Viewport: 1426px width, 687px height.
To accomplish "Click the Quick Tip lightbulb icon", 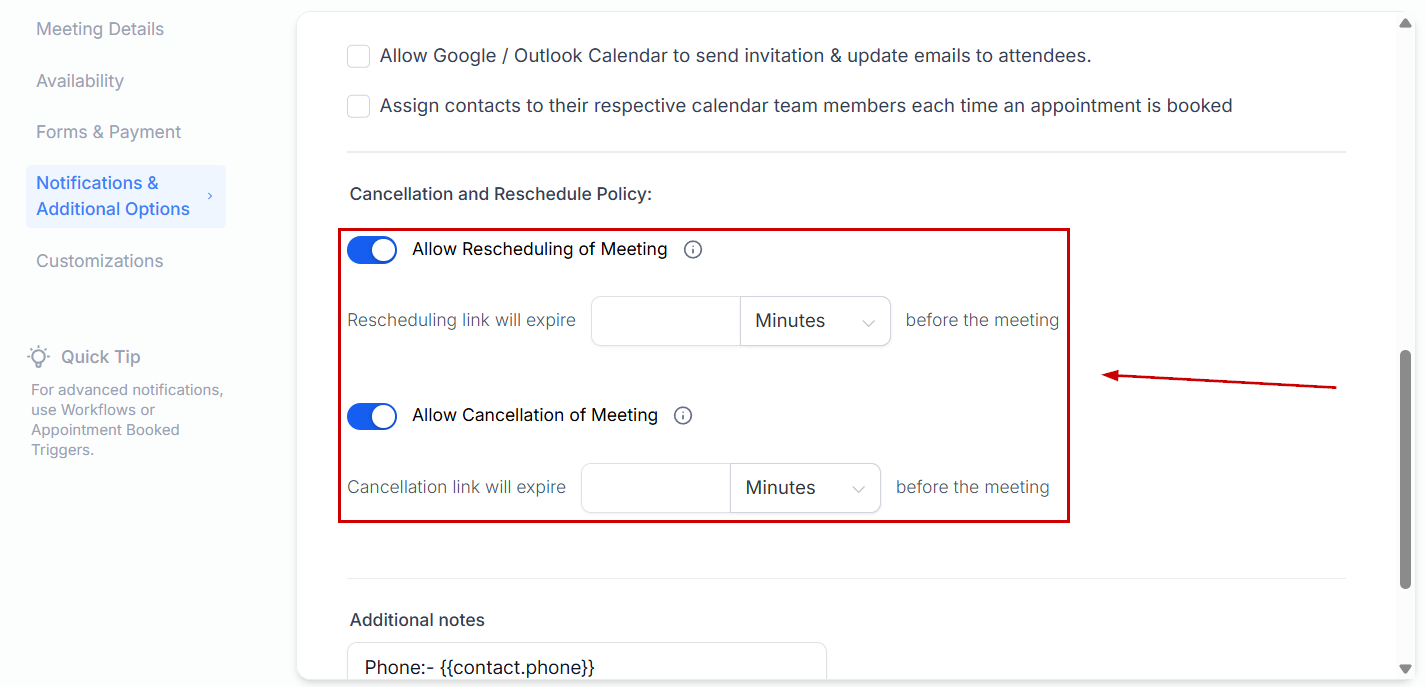I will click(39, 356).
